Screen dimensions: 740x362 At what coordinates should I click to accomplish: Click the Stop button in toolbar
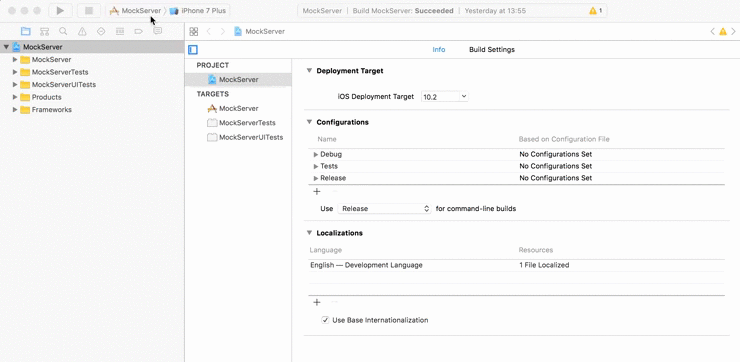point(89,10)
